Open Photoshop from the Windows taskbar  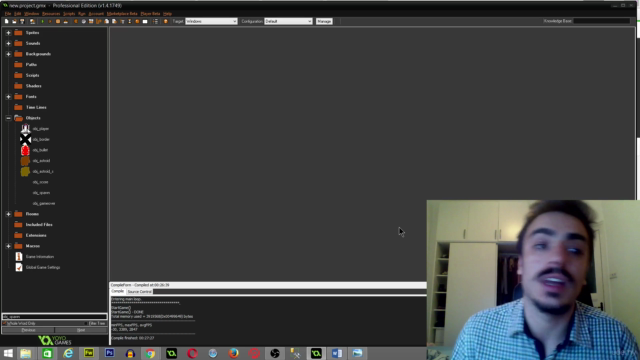point(109,353)
